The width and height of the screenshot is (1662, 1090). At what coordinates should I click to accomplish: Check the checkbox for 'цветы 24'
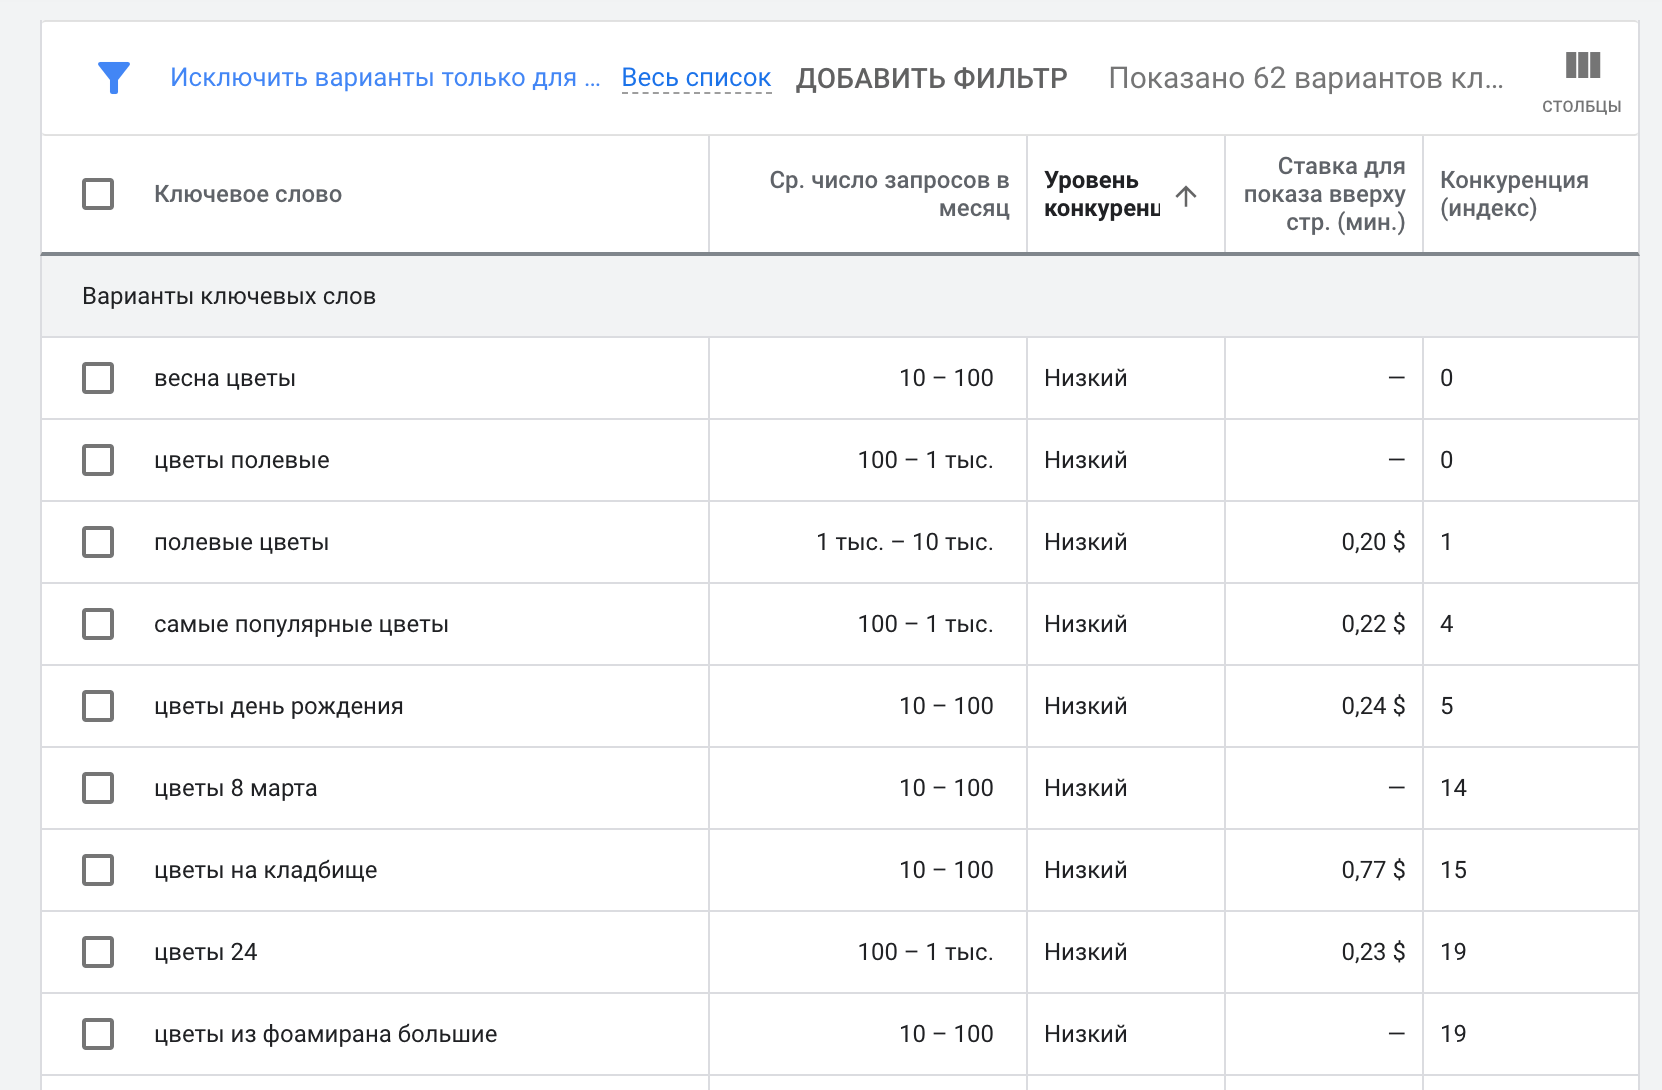97,952
